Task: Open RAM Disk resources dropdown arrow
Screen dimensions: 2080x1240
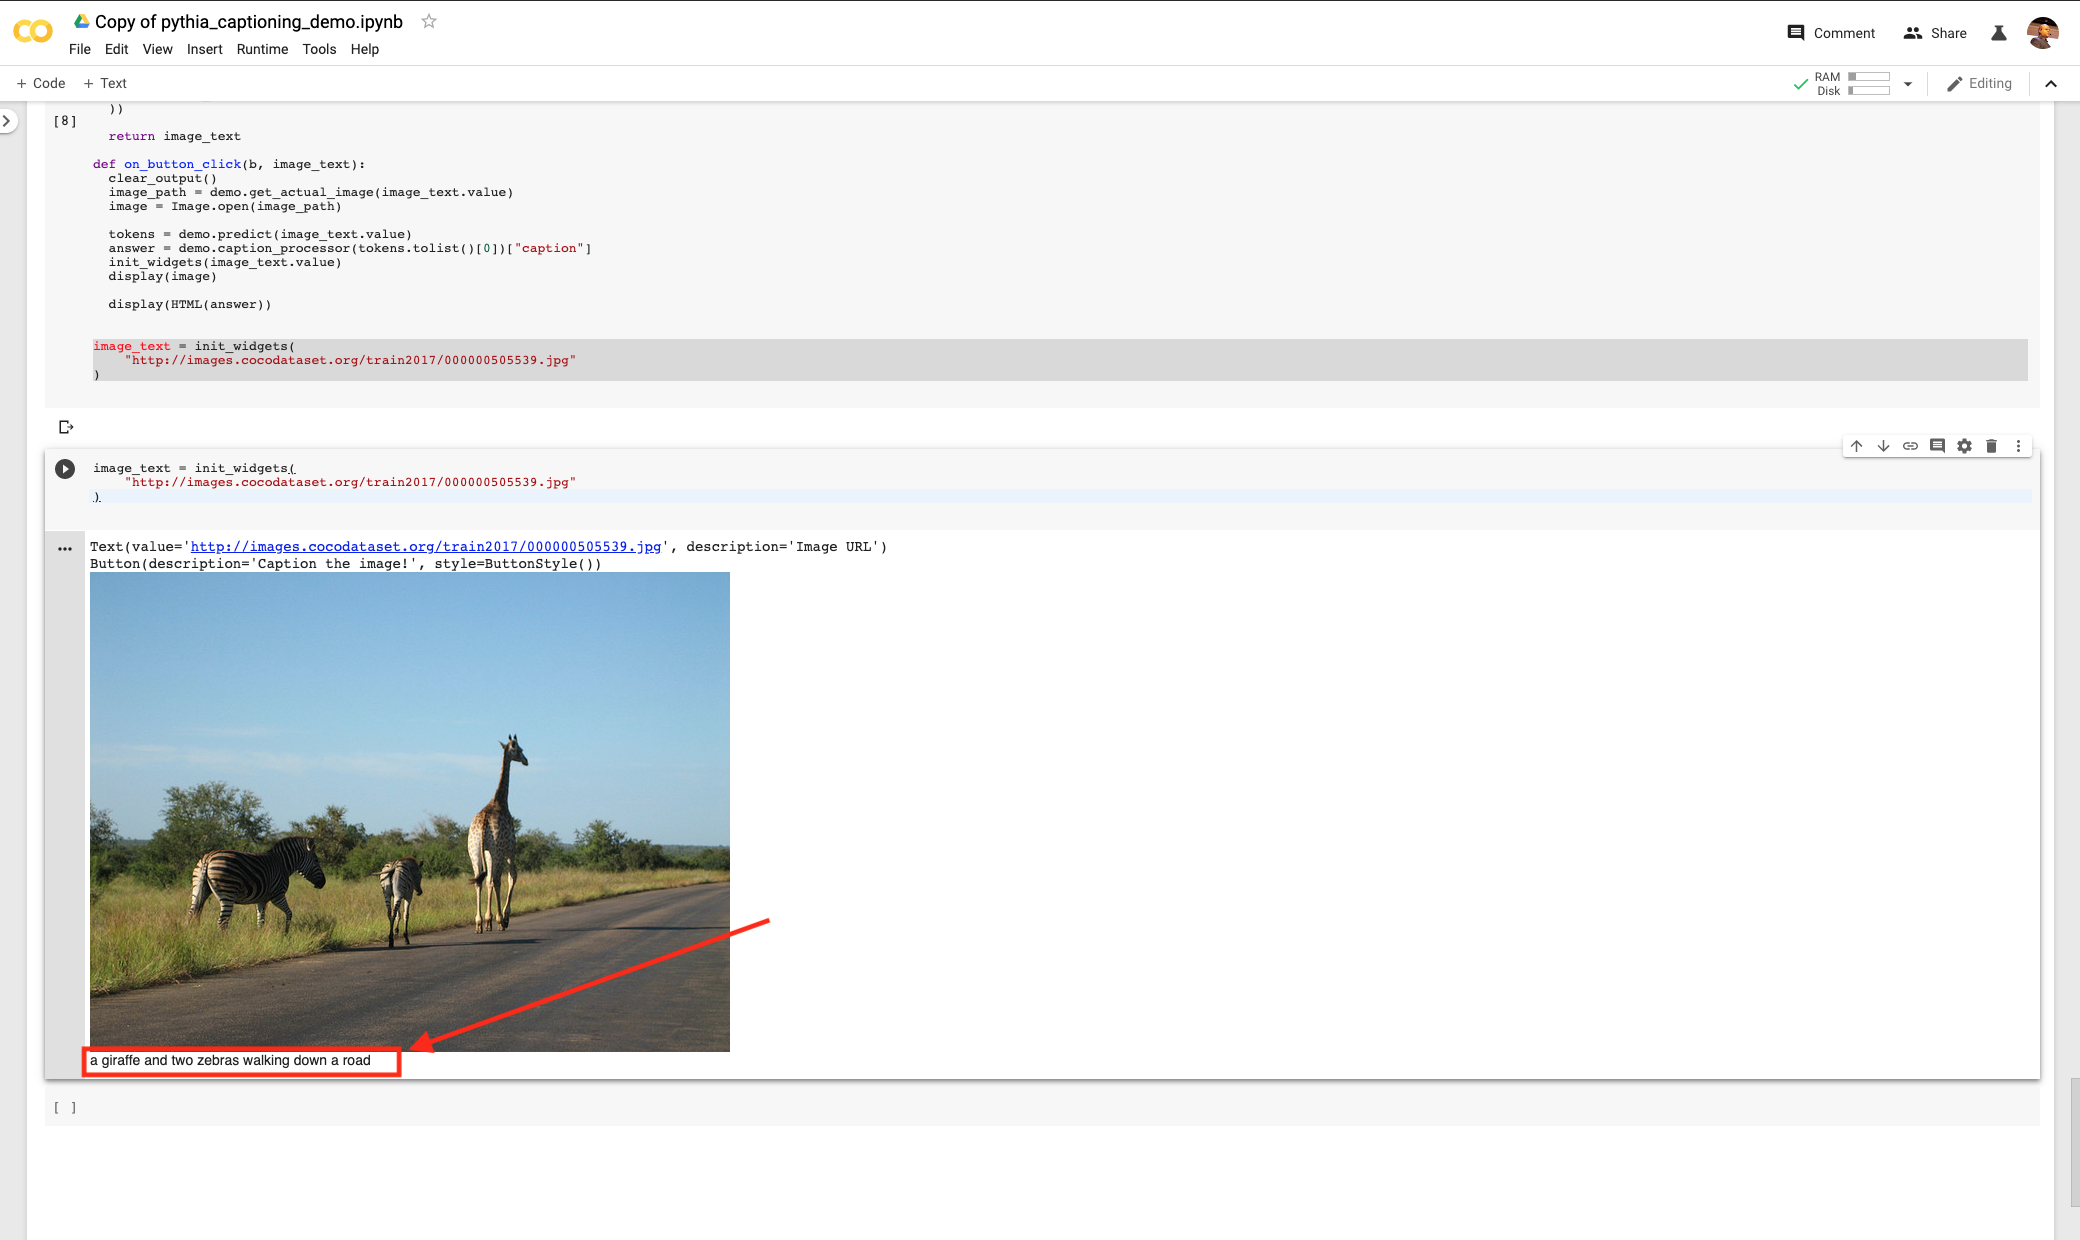Action: [1908, 84]
